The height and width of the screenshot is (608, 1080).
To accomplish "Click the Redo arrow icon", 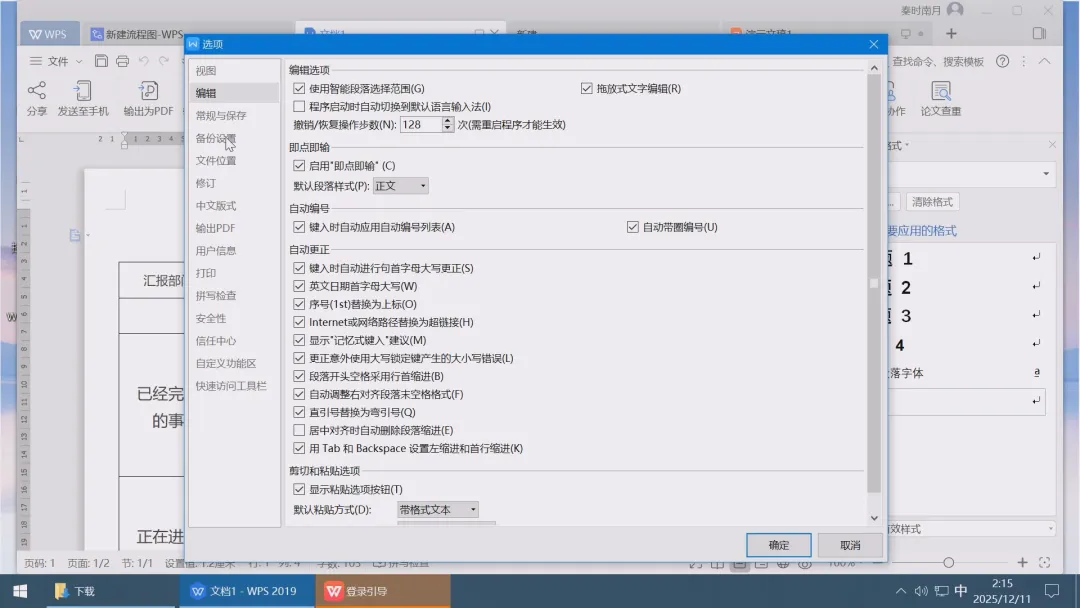I will coord(164,61).
